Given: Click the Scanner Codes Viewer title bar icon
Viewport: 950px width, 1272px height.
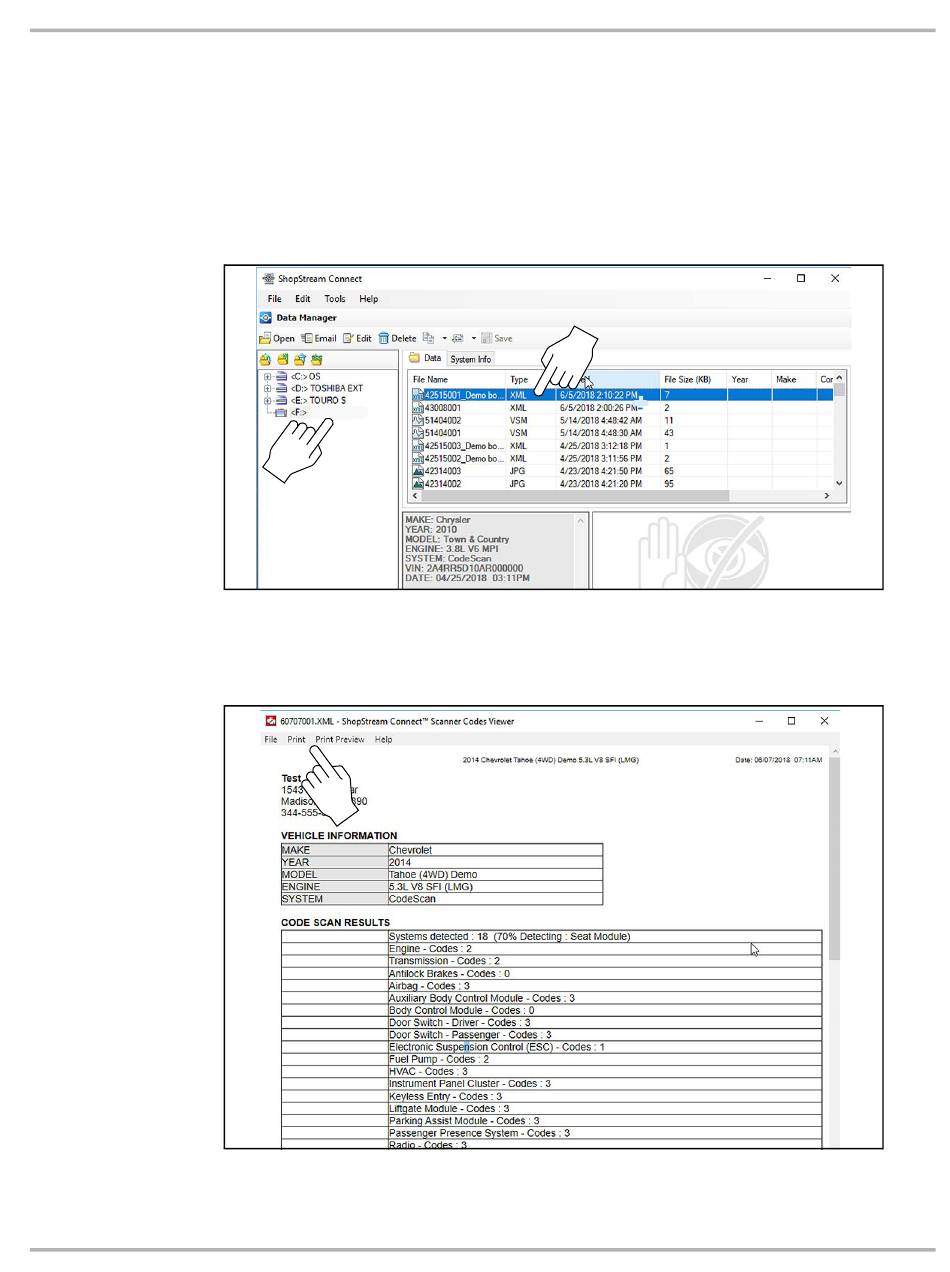Looking at the screenshot, I should pos(270,721).
